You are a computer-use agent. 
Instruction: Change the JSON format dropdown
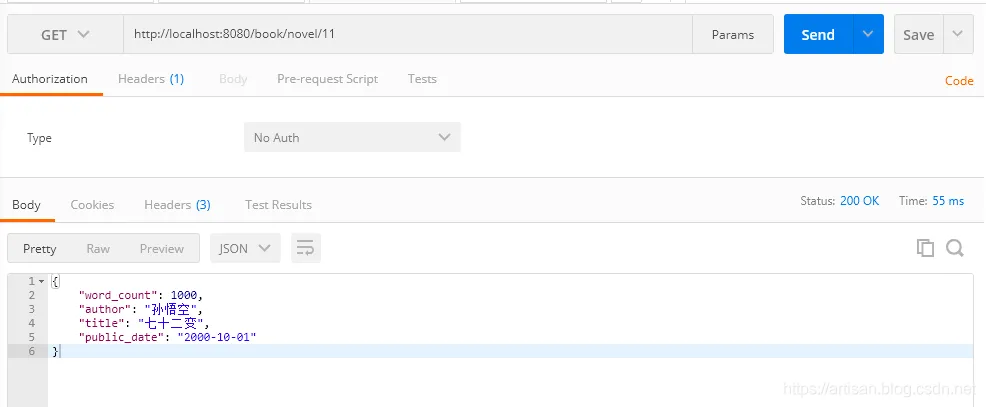point(245,248)
